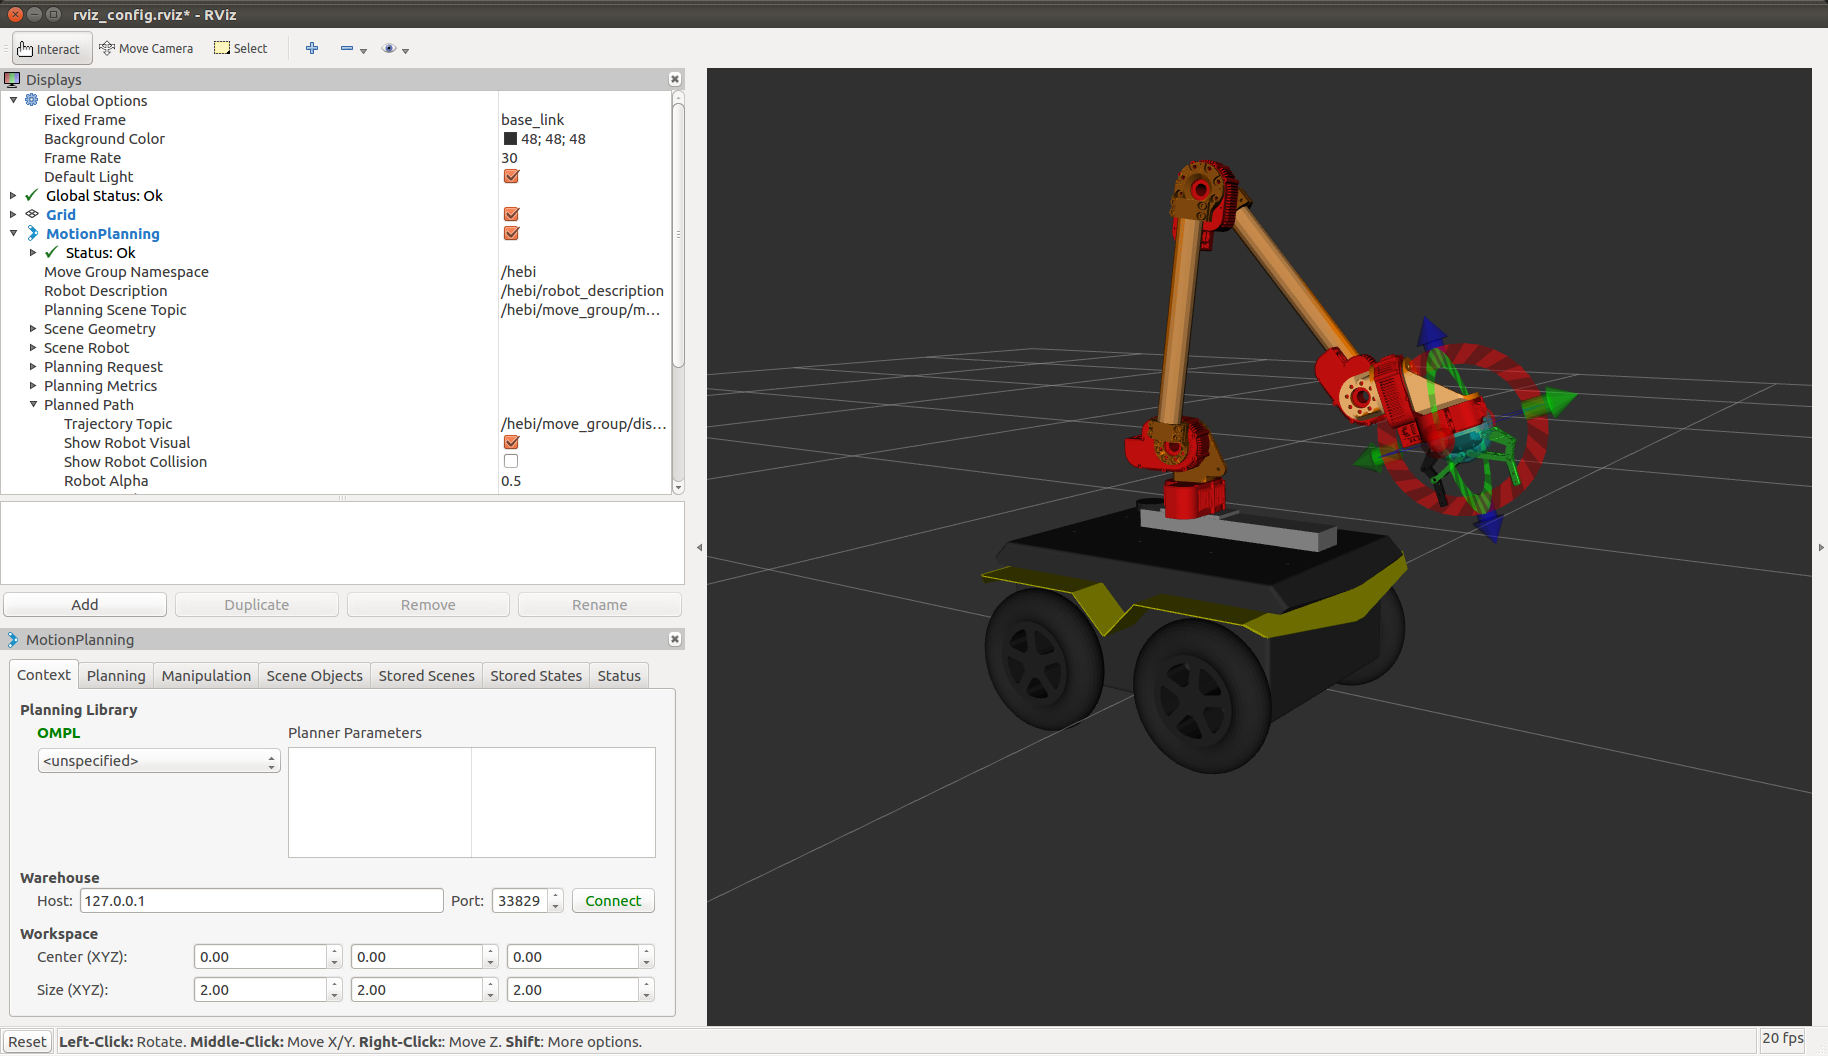1828x1056 pixels.
Task: Expand the Scene Robot section
Action: tap(31, 347)
